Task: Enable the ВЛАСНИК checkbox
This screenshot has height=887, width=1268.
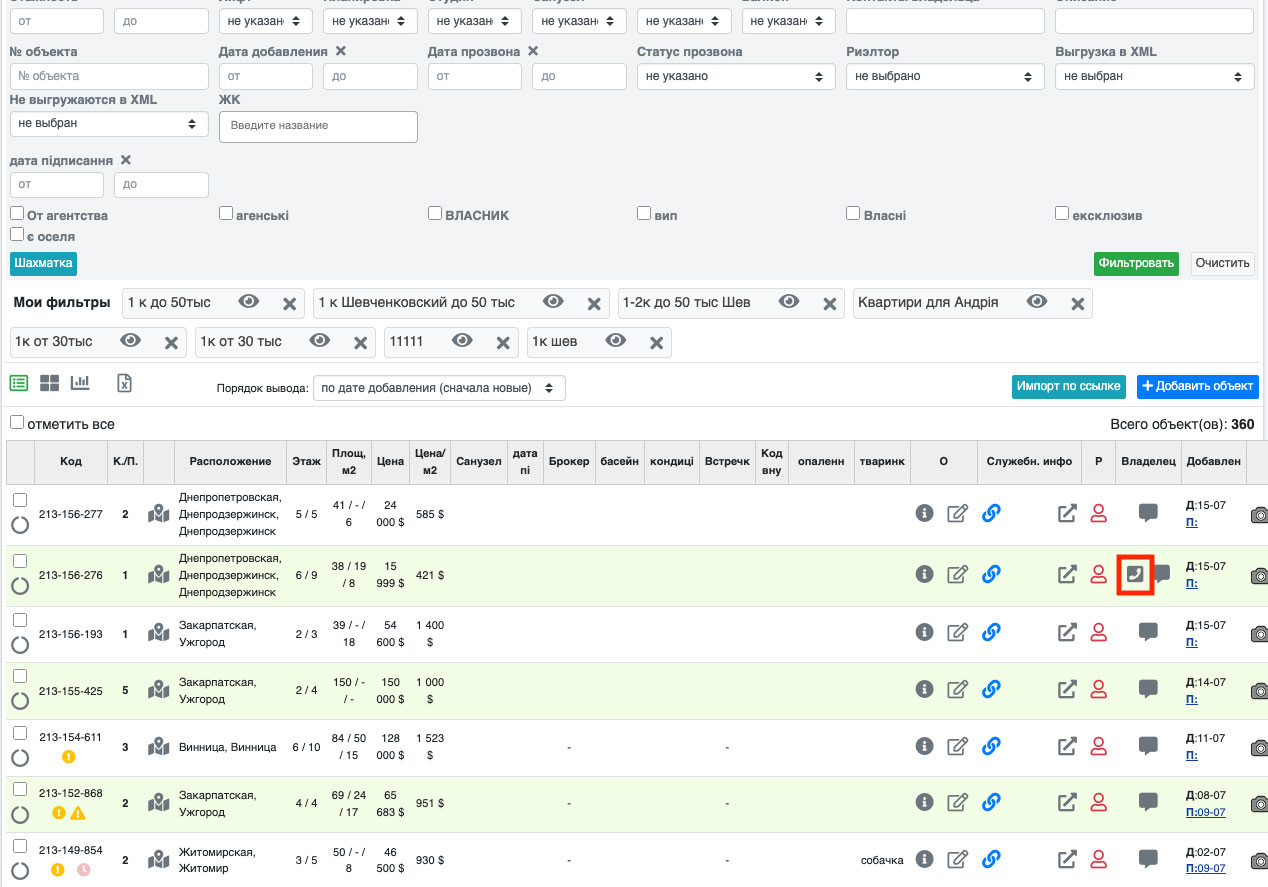Action: pyautogui.click(x=435, y=214)
